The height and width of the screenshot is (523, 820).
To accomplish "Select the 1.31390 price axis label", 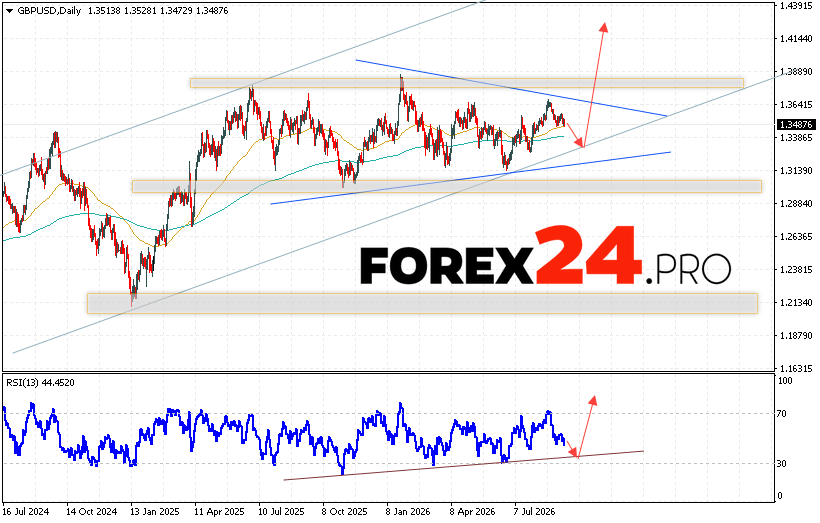I will pos(796,170).
